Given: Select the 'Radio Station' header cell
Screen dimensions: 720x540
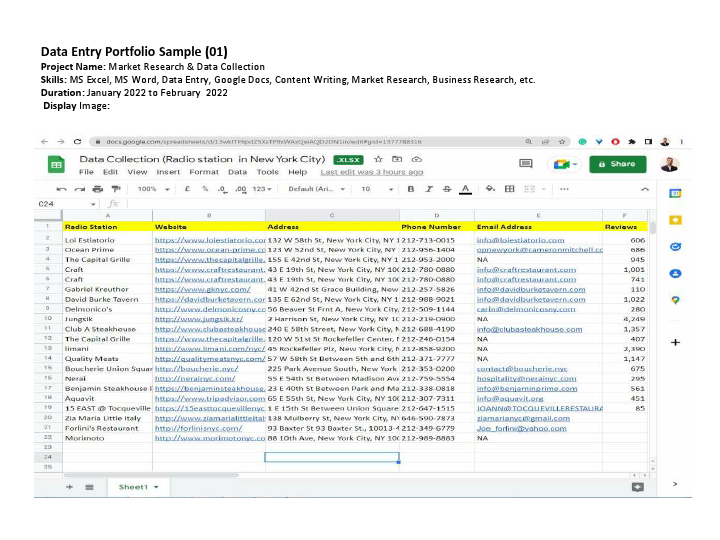Looking at the screenshot, I should tap(107, 227).
